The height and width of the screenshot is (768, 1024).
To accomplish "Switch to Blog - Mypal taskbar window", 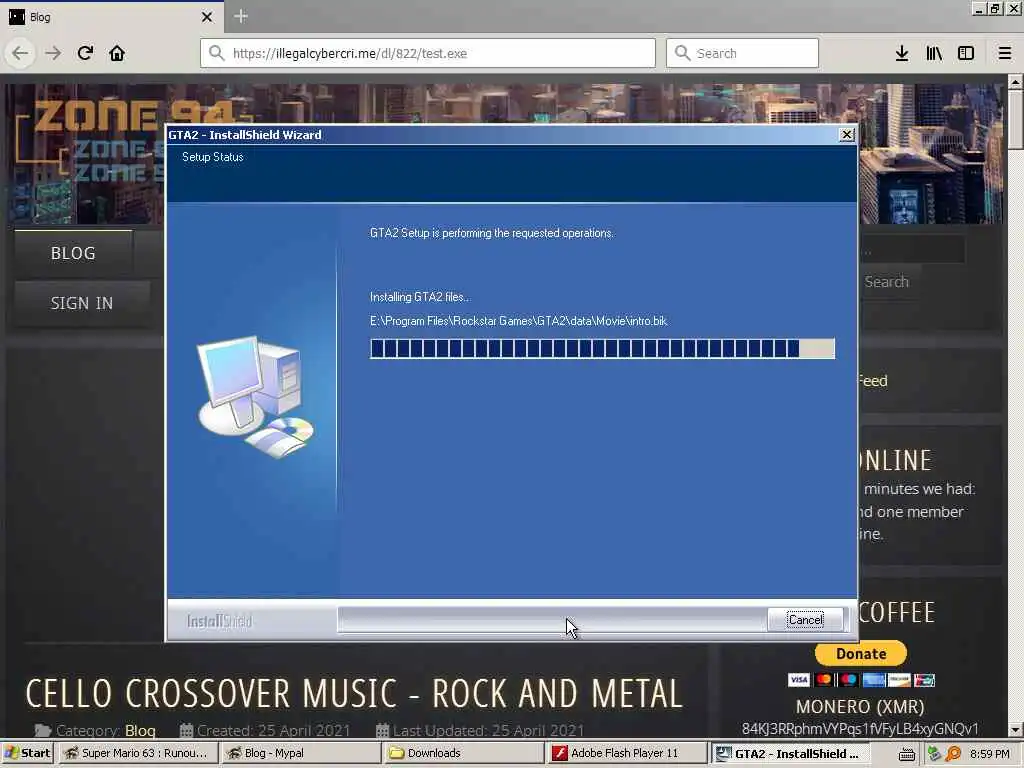I will (x=300, y=753).
